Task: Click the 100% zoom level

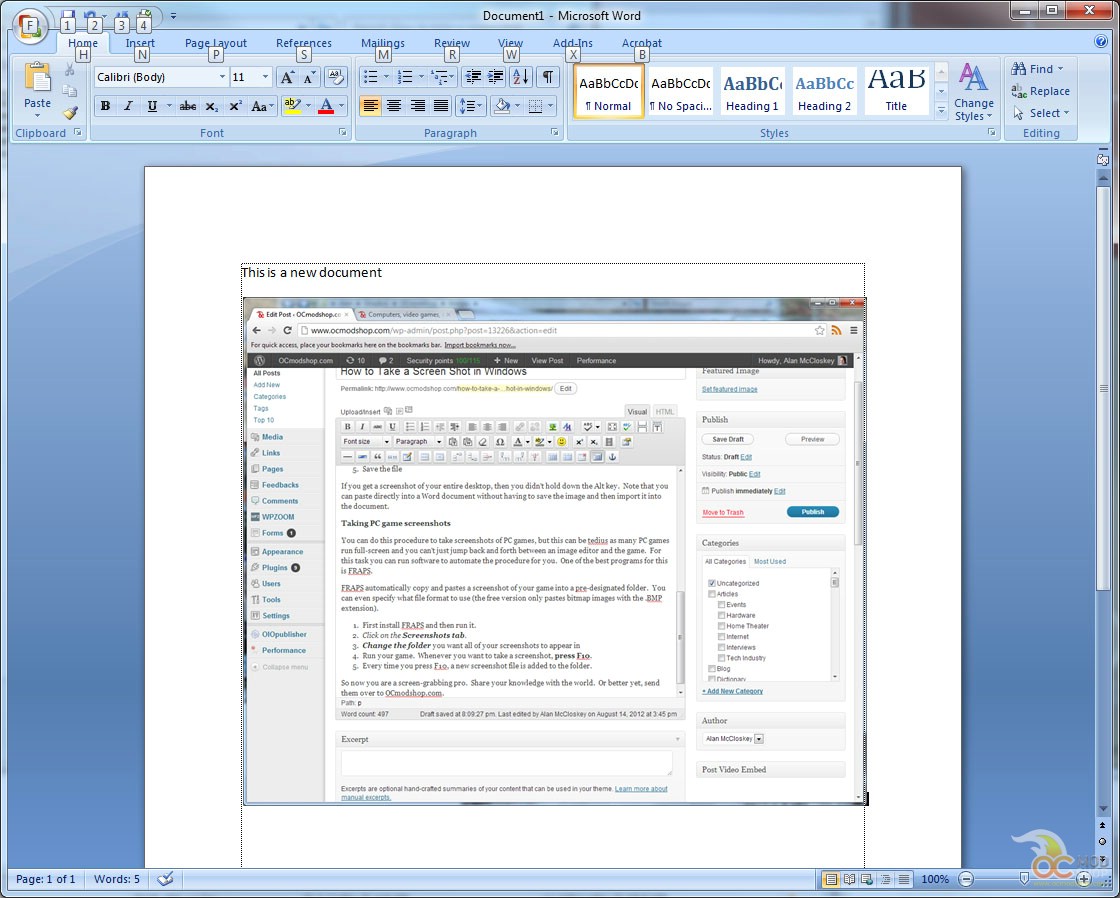Action: coord(935,879)
